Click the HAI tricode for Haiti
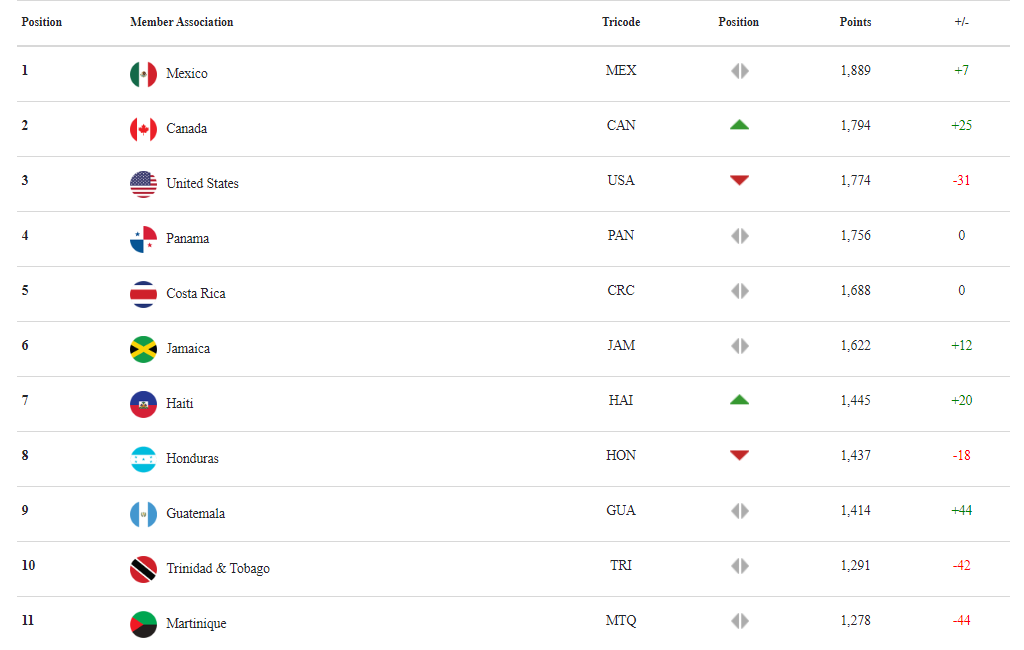The image size is (1024, 650). point(620,400)
